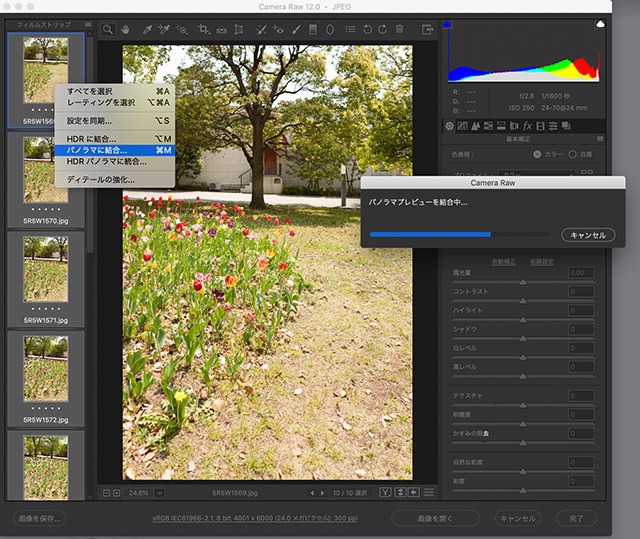
Task: Open the Lens Corrections panel tab
Action: coord(514,126)
